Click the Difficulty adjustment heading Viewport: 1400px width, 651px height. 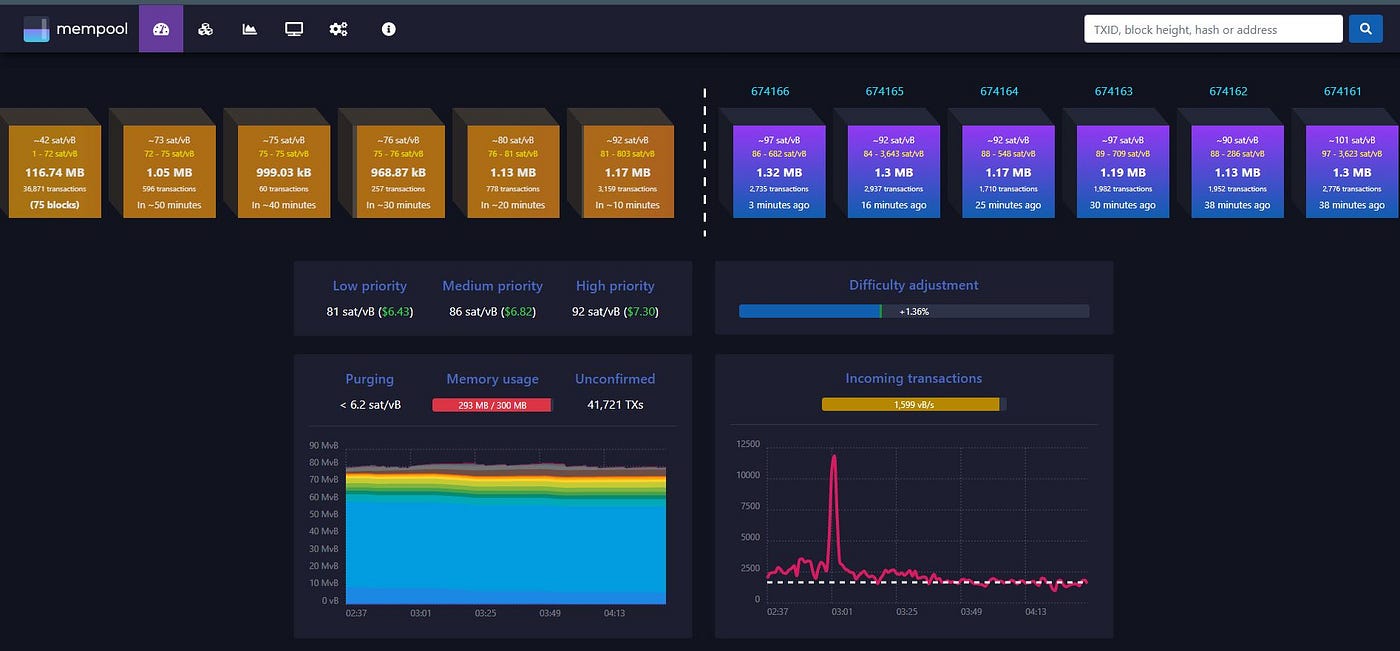coord(914,285)
